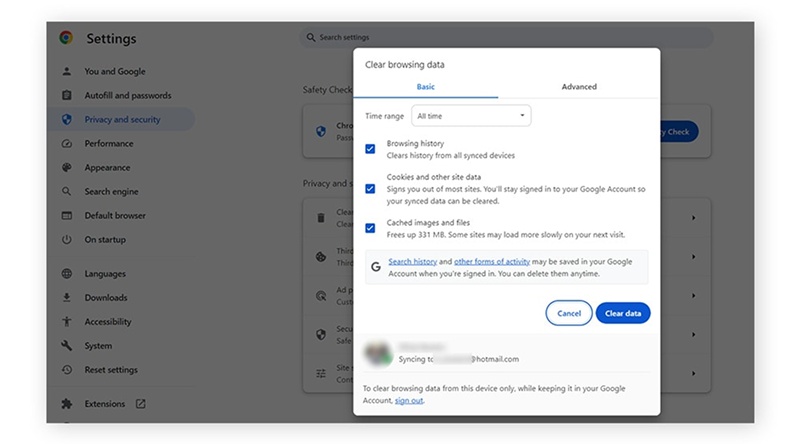The image size is (800, 444).
Task: Click the Performance gauge icon
Action: click(67, 144)
